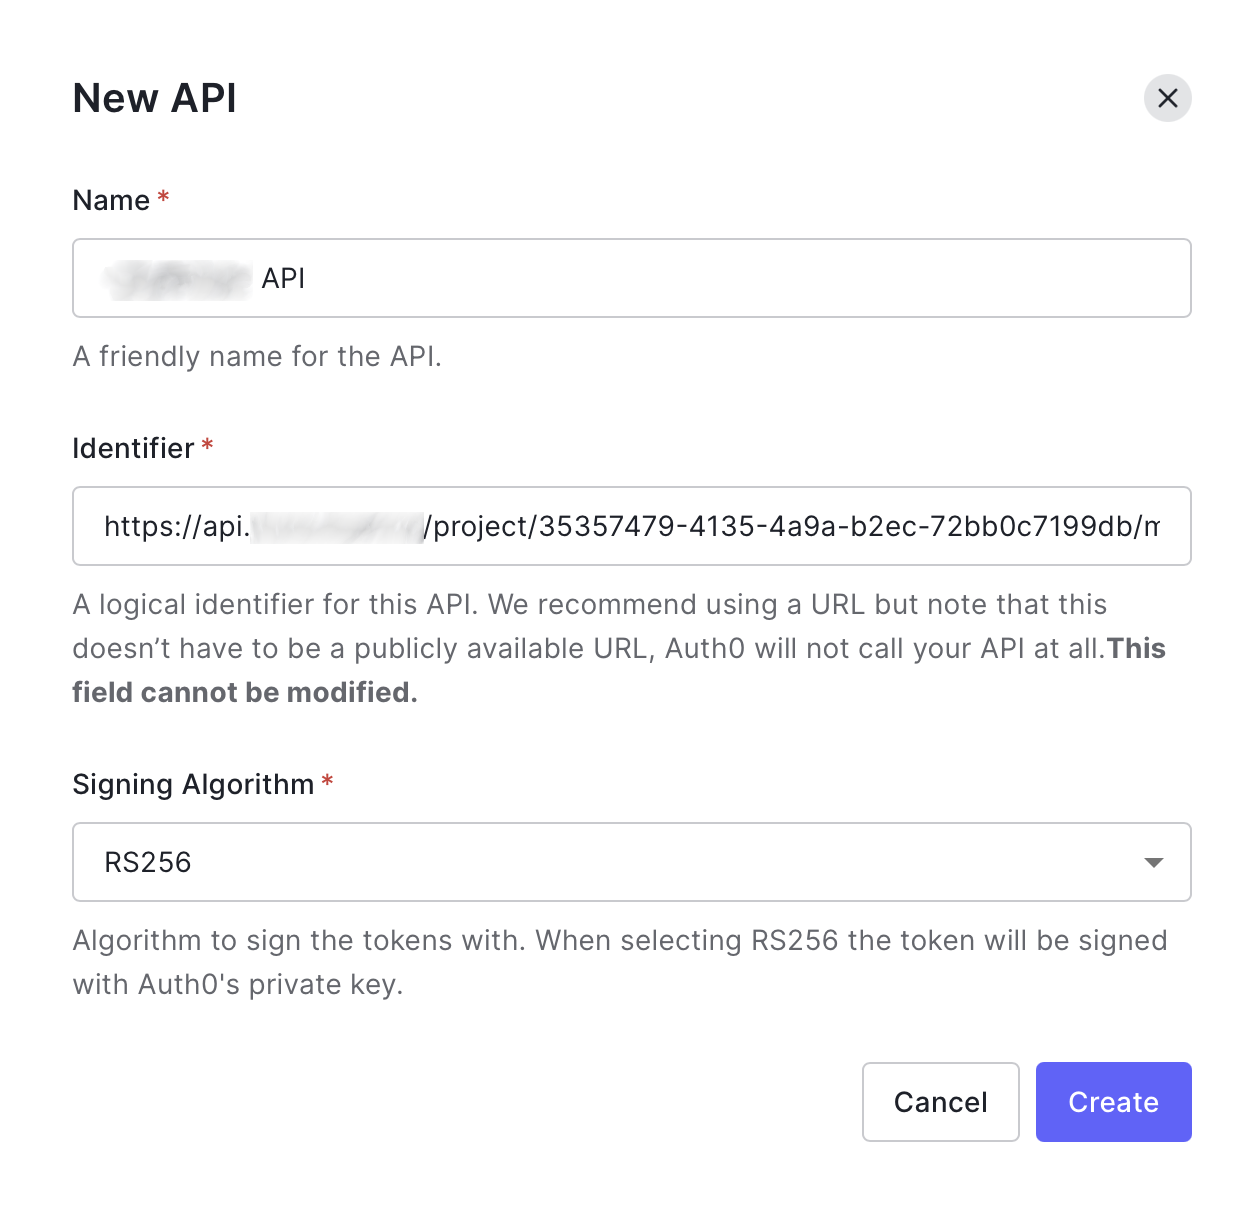Click the Name field label
Screen dimensions: 1258x1208
click(111, 200)
